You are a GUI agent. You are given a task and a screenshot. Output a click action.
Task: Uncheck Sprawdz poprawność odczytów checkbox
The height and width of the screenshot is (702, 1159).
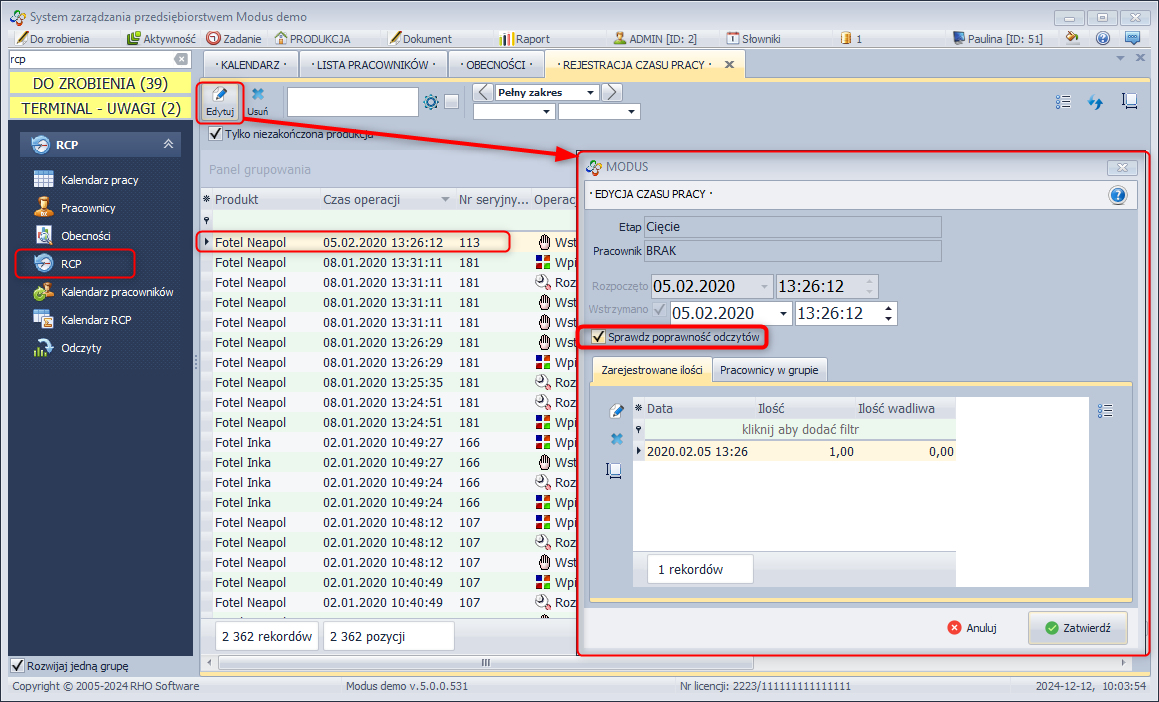pos(599,338)
